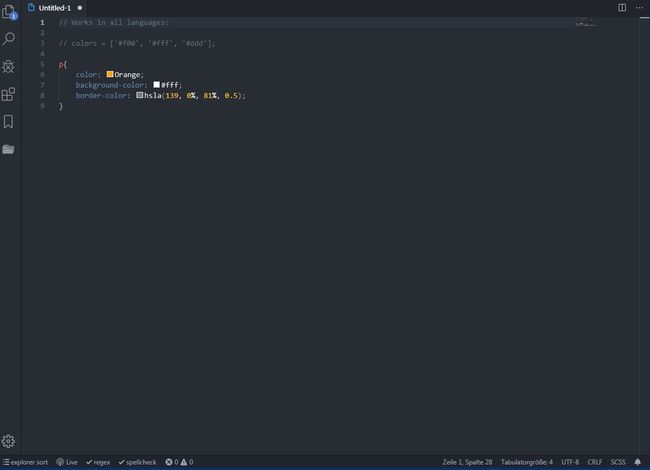Click the explorer sort status bar button
The width and height of the screenshot is (650, 470).
click(26, 462)
